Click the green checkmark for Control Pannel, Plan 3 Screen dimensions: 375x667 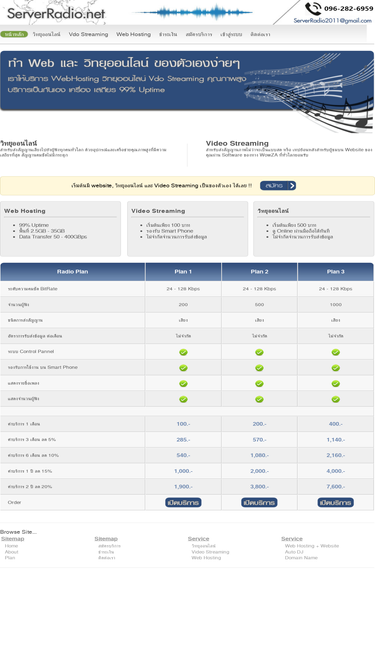click(x=335, y=352)
